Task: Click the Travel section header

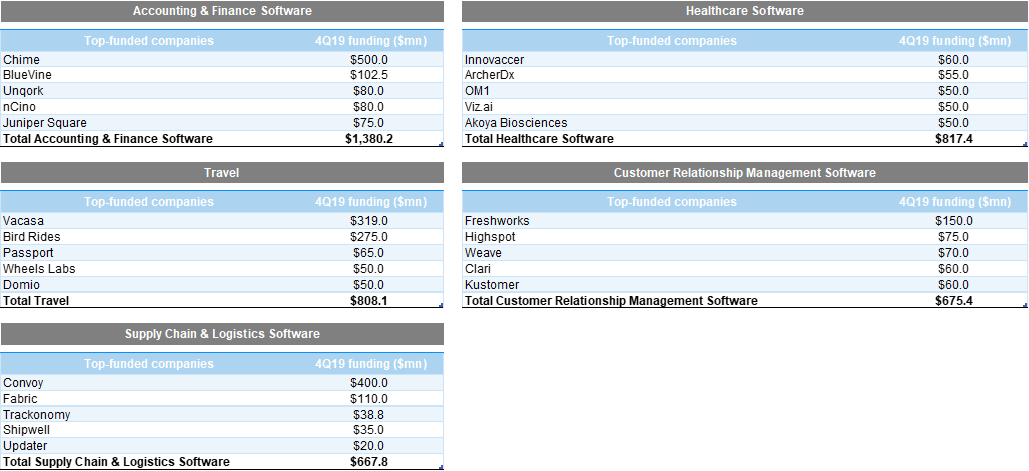Action: pyautogui.click(x=222, y=173)
